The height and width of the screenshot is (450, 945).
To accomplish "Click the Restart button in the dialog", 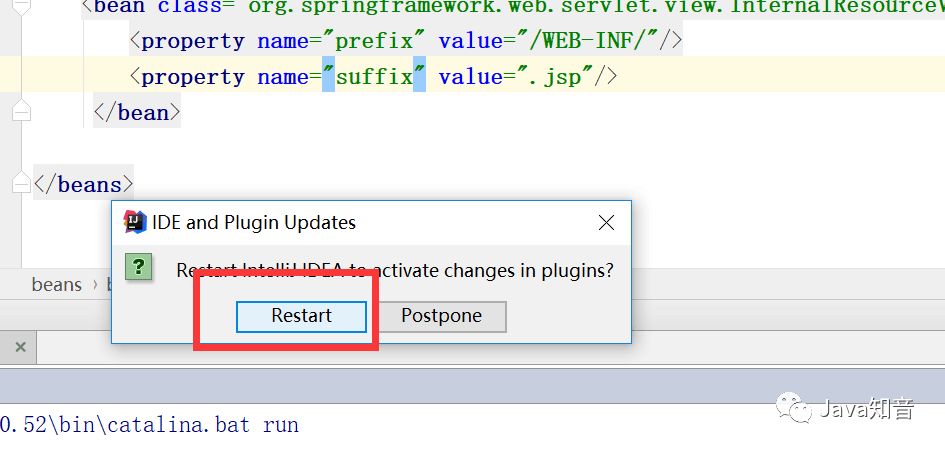I will pos(301,317).
